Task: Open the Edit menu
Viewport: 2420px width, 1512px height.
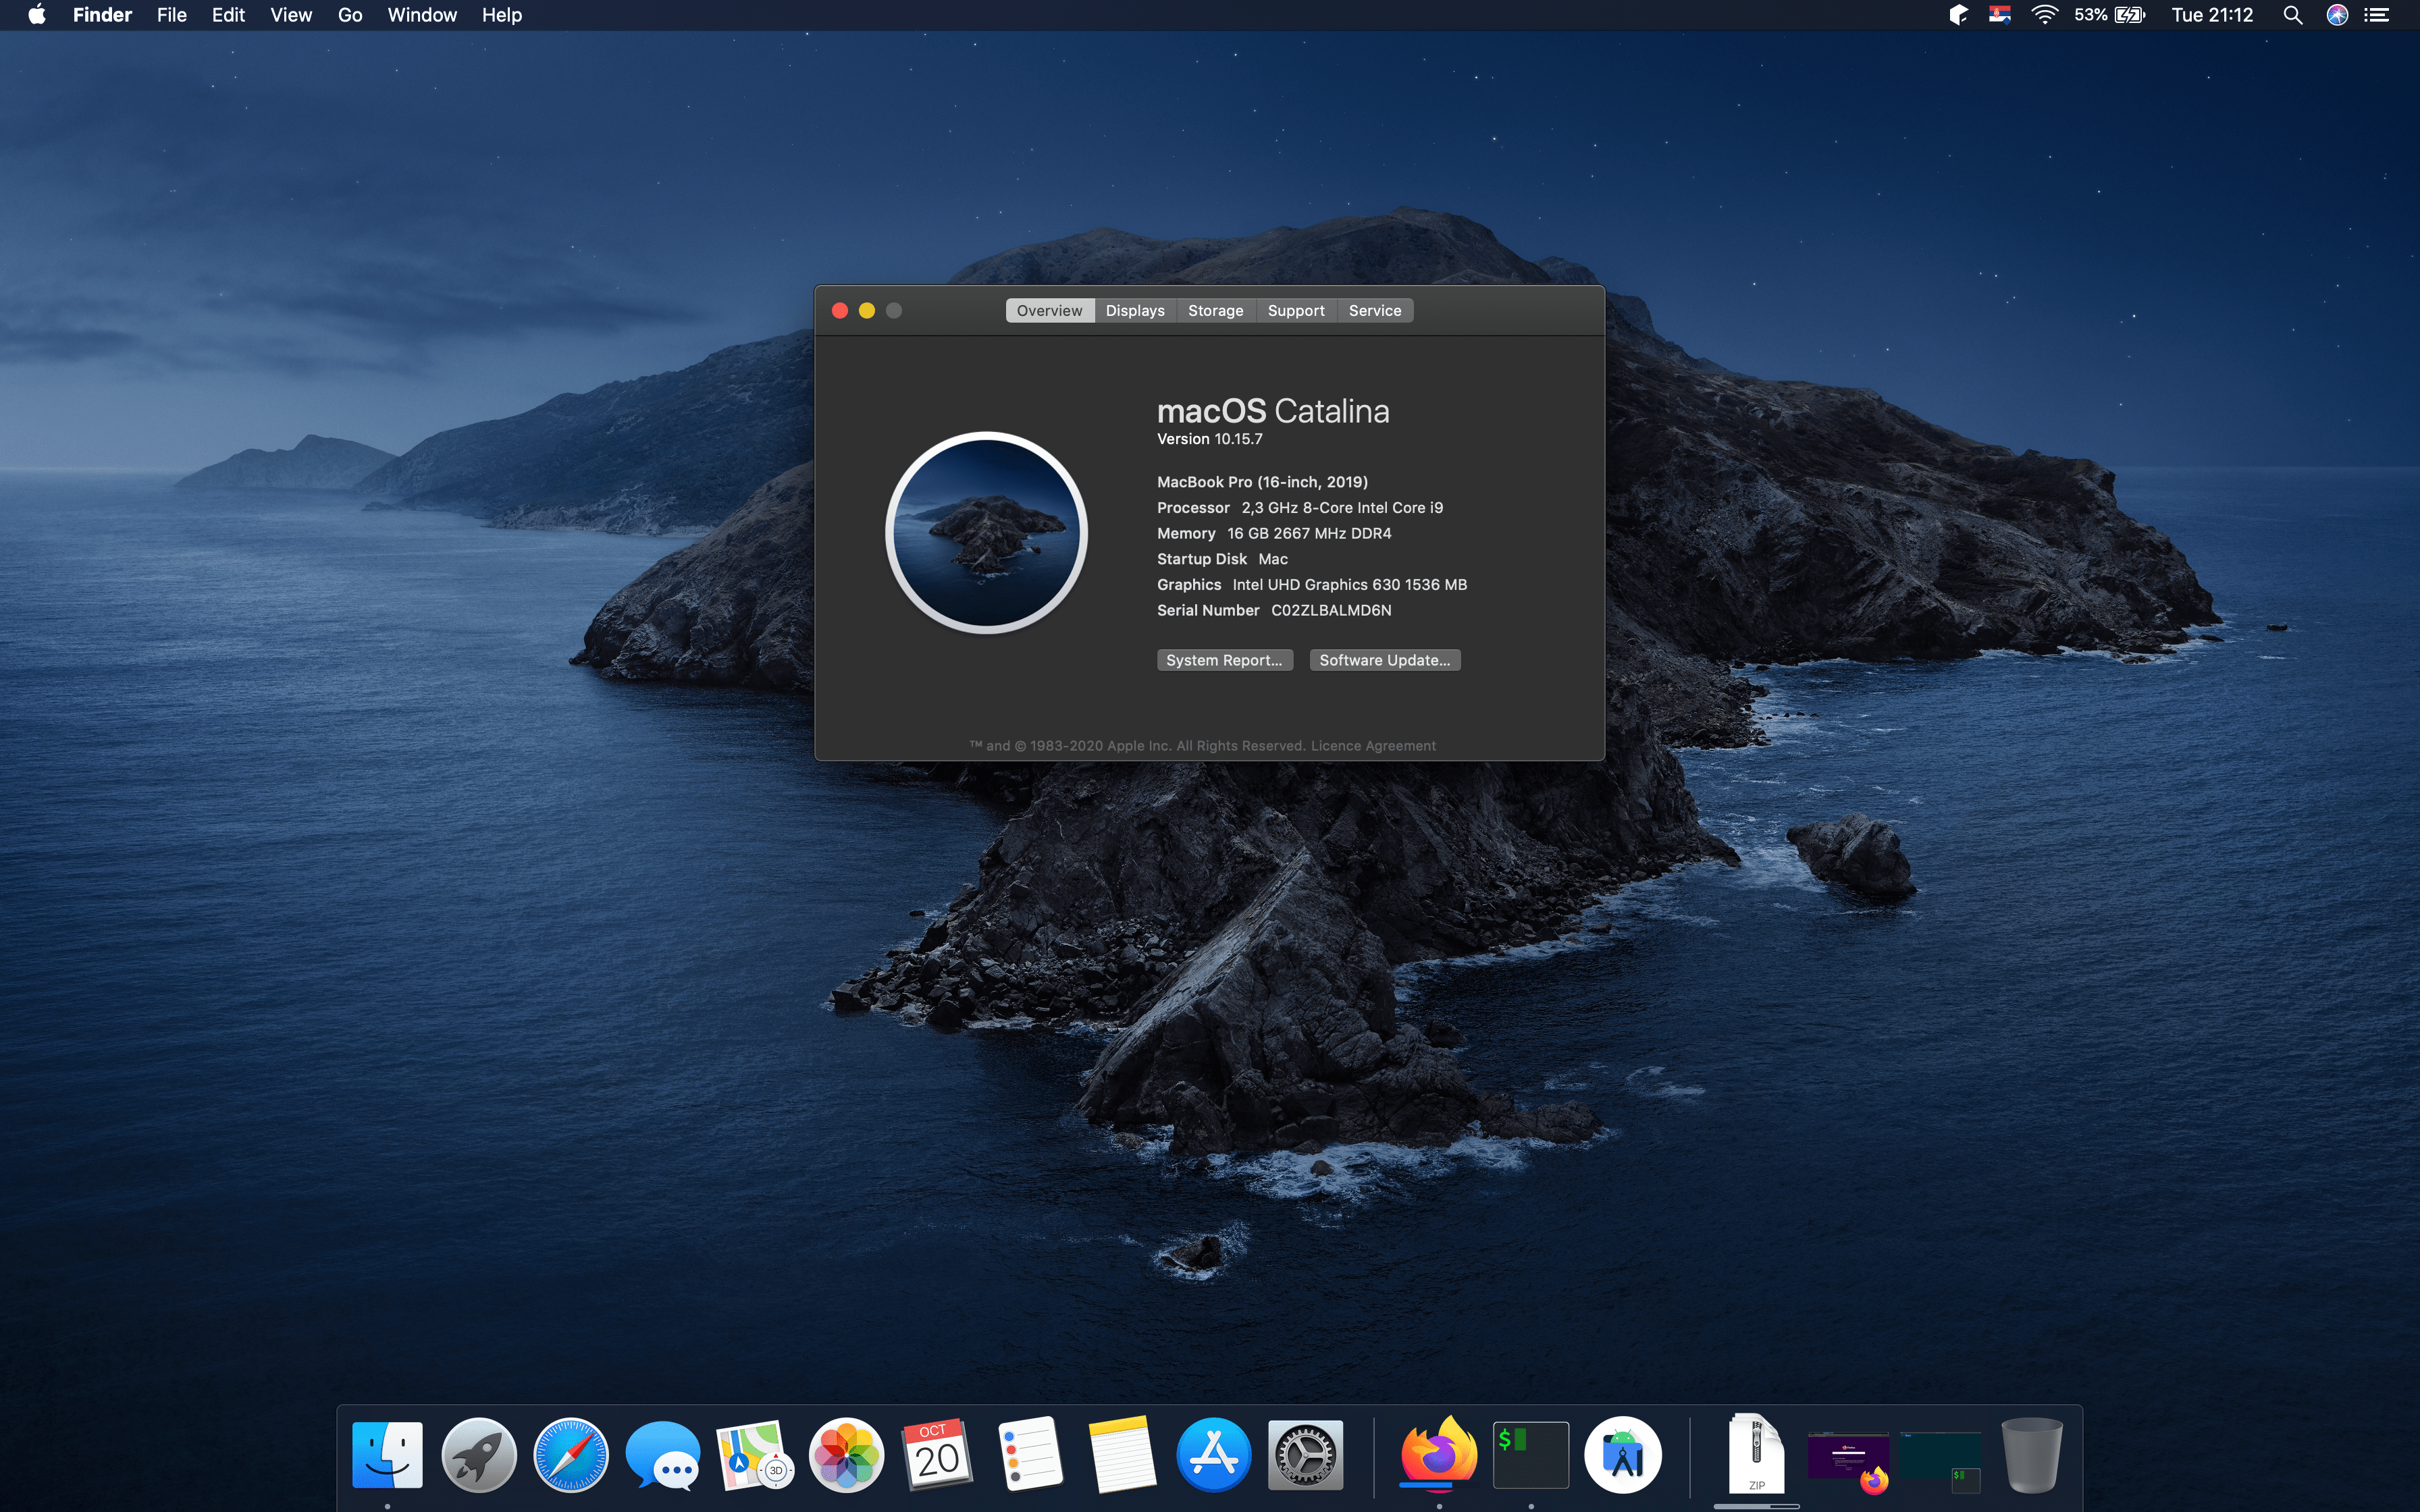Action: (x=228, y=15)
